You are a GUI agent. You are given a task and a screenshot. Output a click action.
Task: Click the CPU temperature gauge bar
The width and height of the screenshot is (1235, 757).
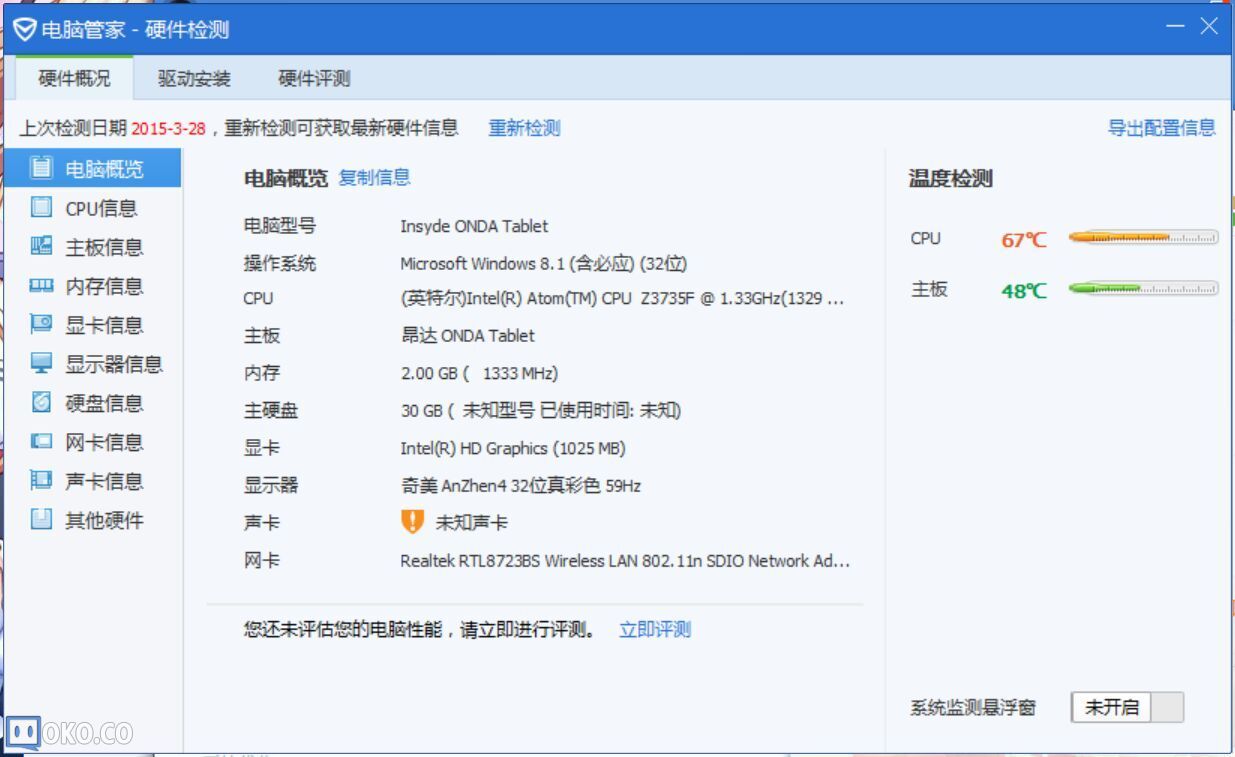point(1143,238)
